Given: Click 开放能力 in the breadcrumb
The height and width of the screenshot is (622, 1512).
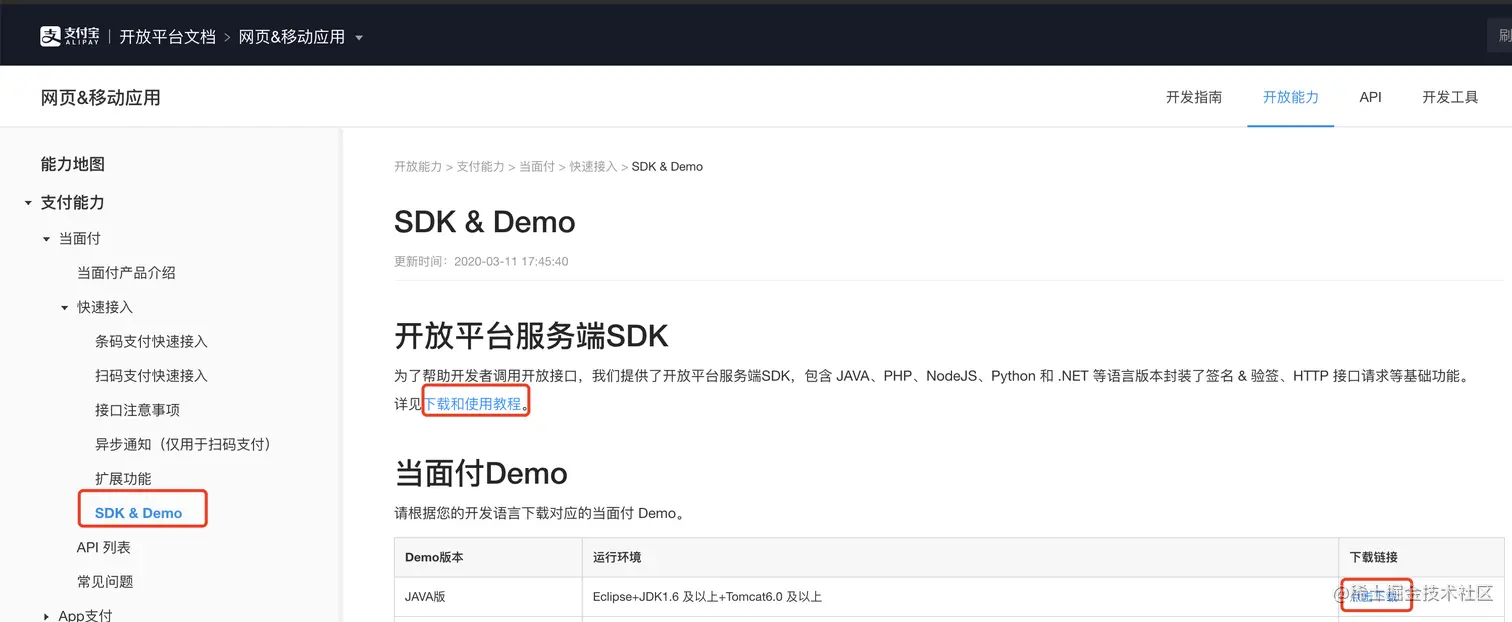Looking at the screenshot, I should coord(418,166).
